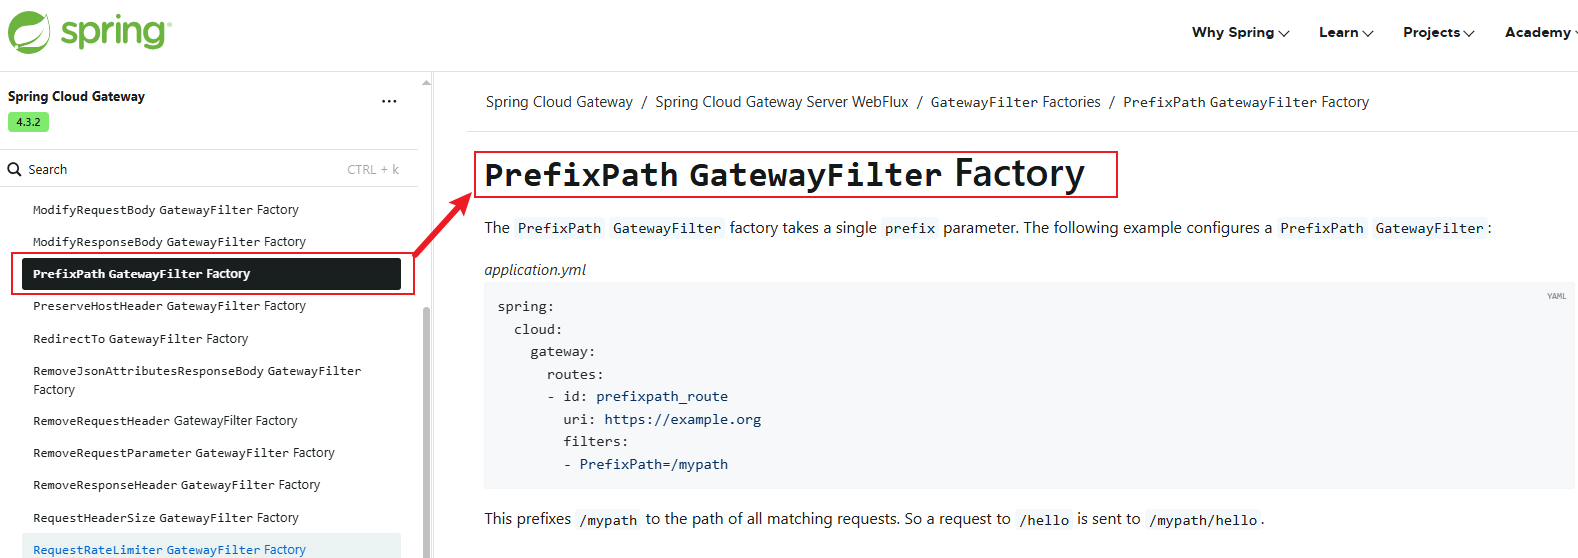Click the application.yml caption
Screen dimensions: 1578x558
coord(535,270)
